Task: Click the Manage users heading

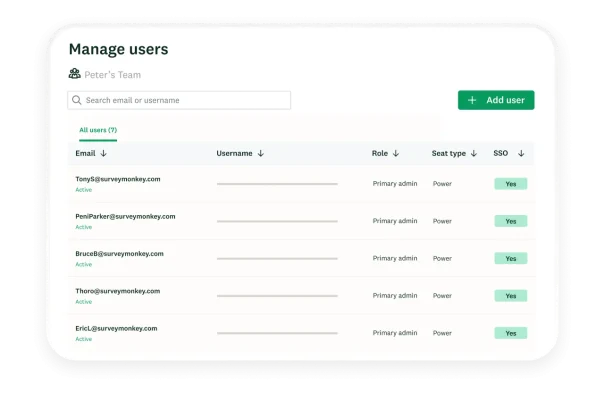Action: (x=119, y=49)
